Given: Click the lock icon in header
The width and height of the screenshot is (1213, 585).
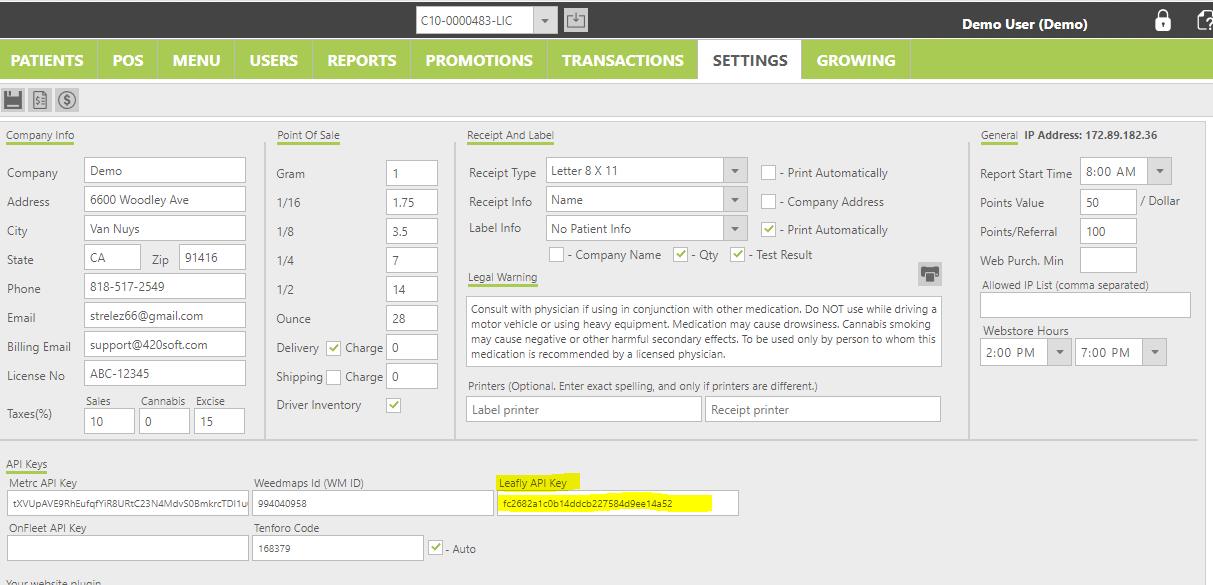Looking at the screenshot, I should [x=1163, y=21].
